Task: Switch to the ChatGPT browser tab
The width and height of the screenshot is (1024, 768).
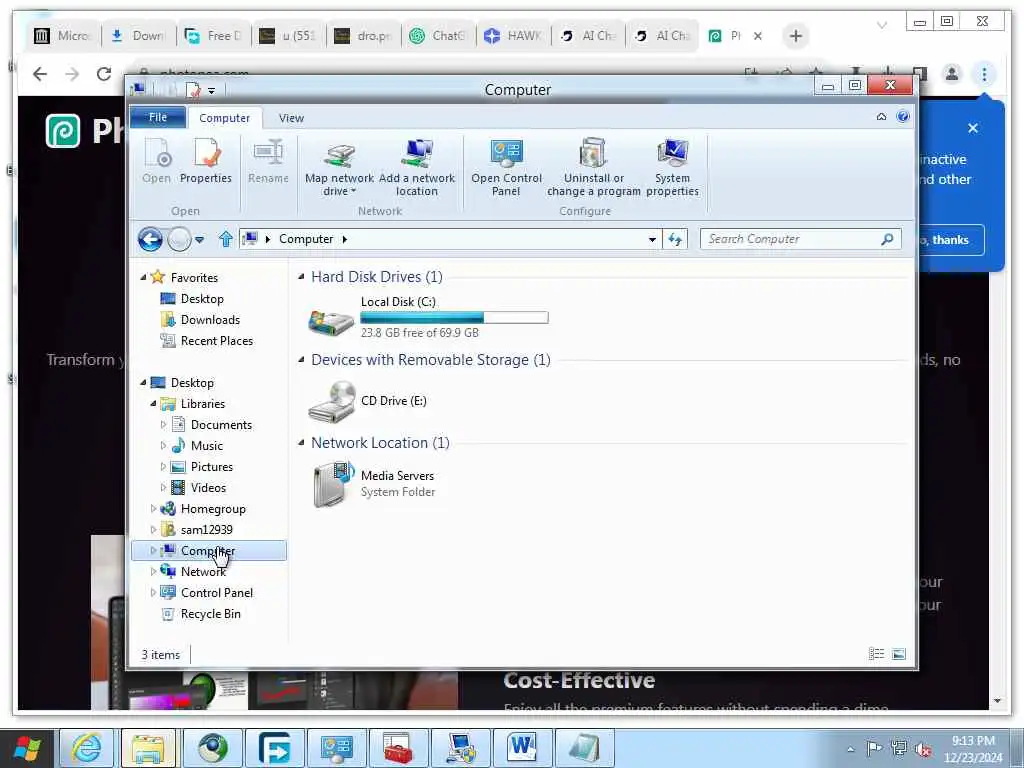Action: [438, 36]
